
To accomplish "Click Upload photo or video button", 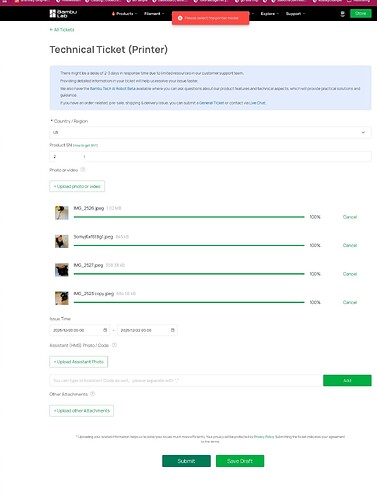I will point(77,186).
